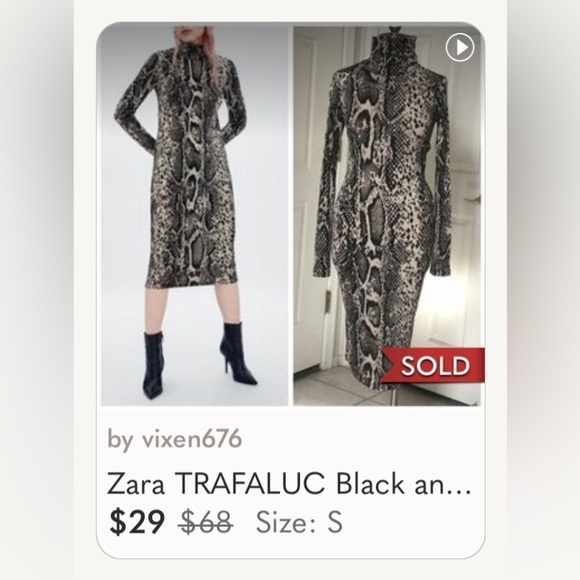Viewport: 580px width, 580px height.
Task: Click the red SOLD ribbon banner
Action: pyautogui.click(x=432, y=365)
